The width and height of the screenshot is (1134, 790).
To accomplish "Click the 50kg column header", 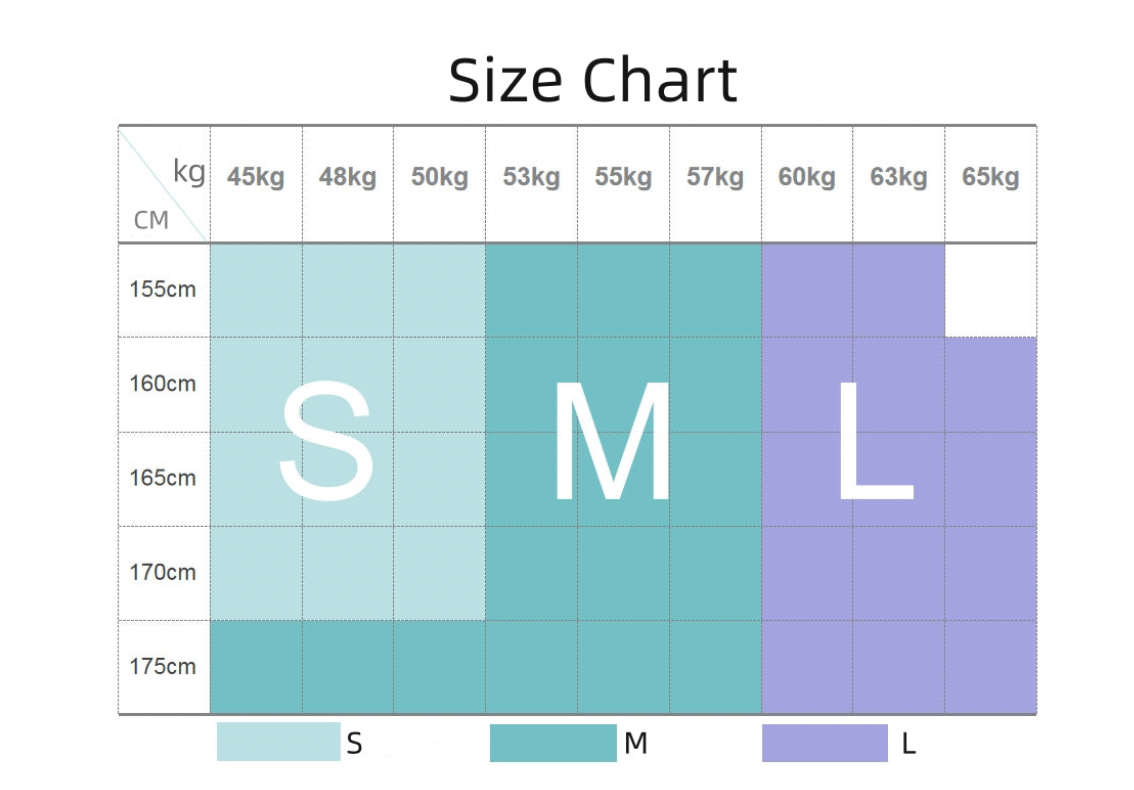I will pyautogui.click(x=440, y=178).
